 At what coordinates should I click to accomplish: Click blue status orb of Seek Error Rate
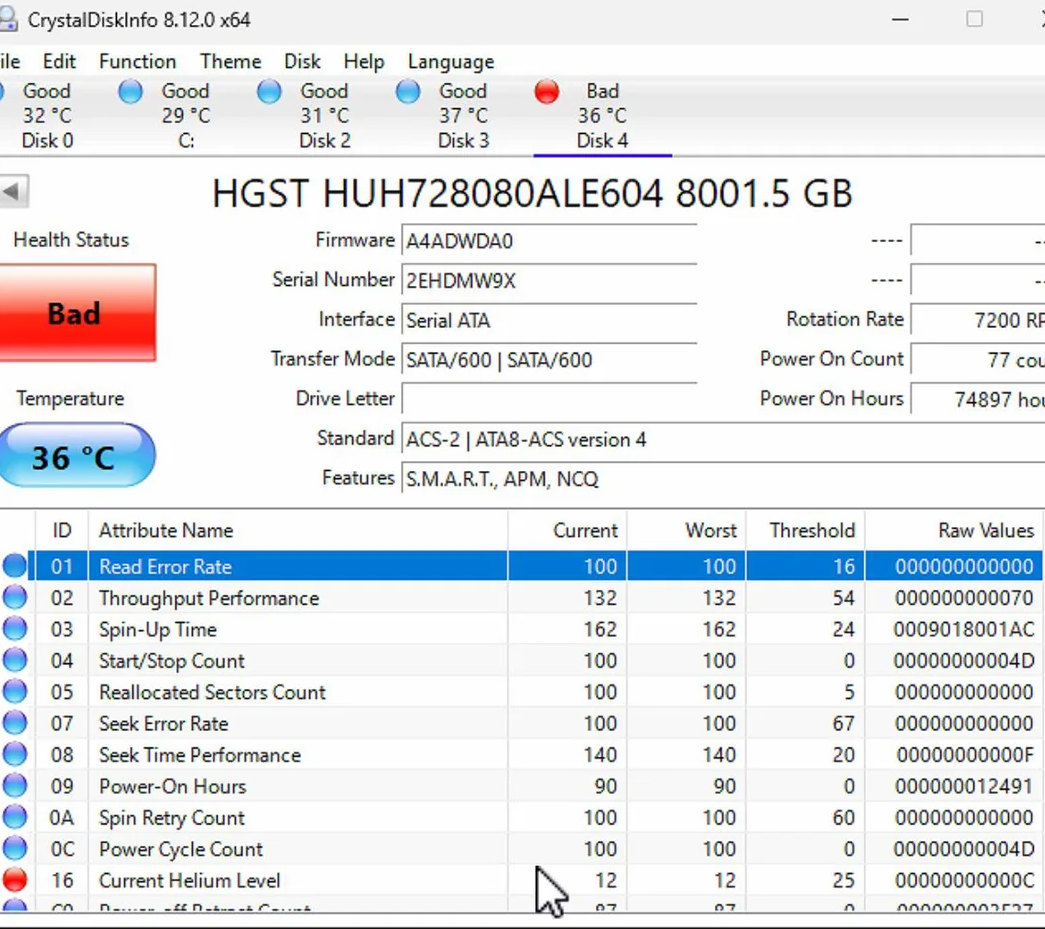click(15, 722)
